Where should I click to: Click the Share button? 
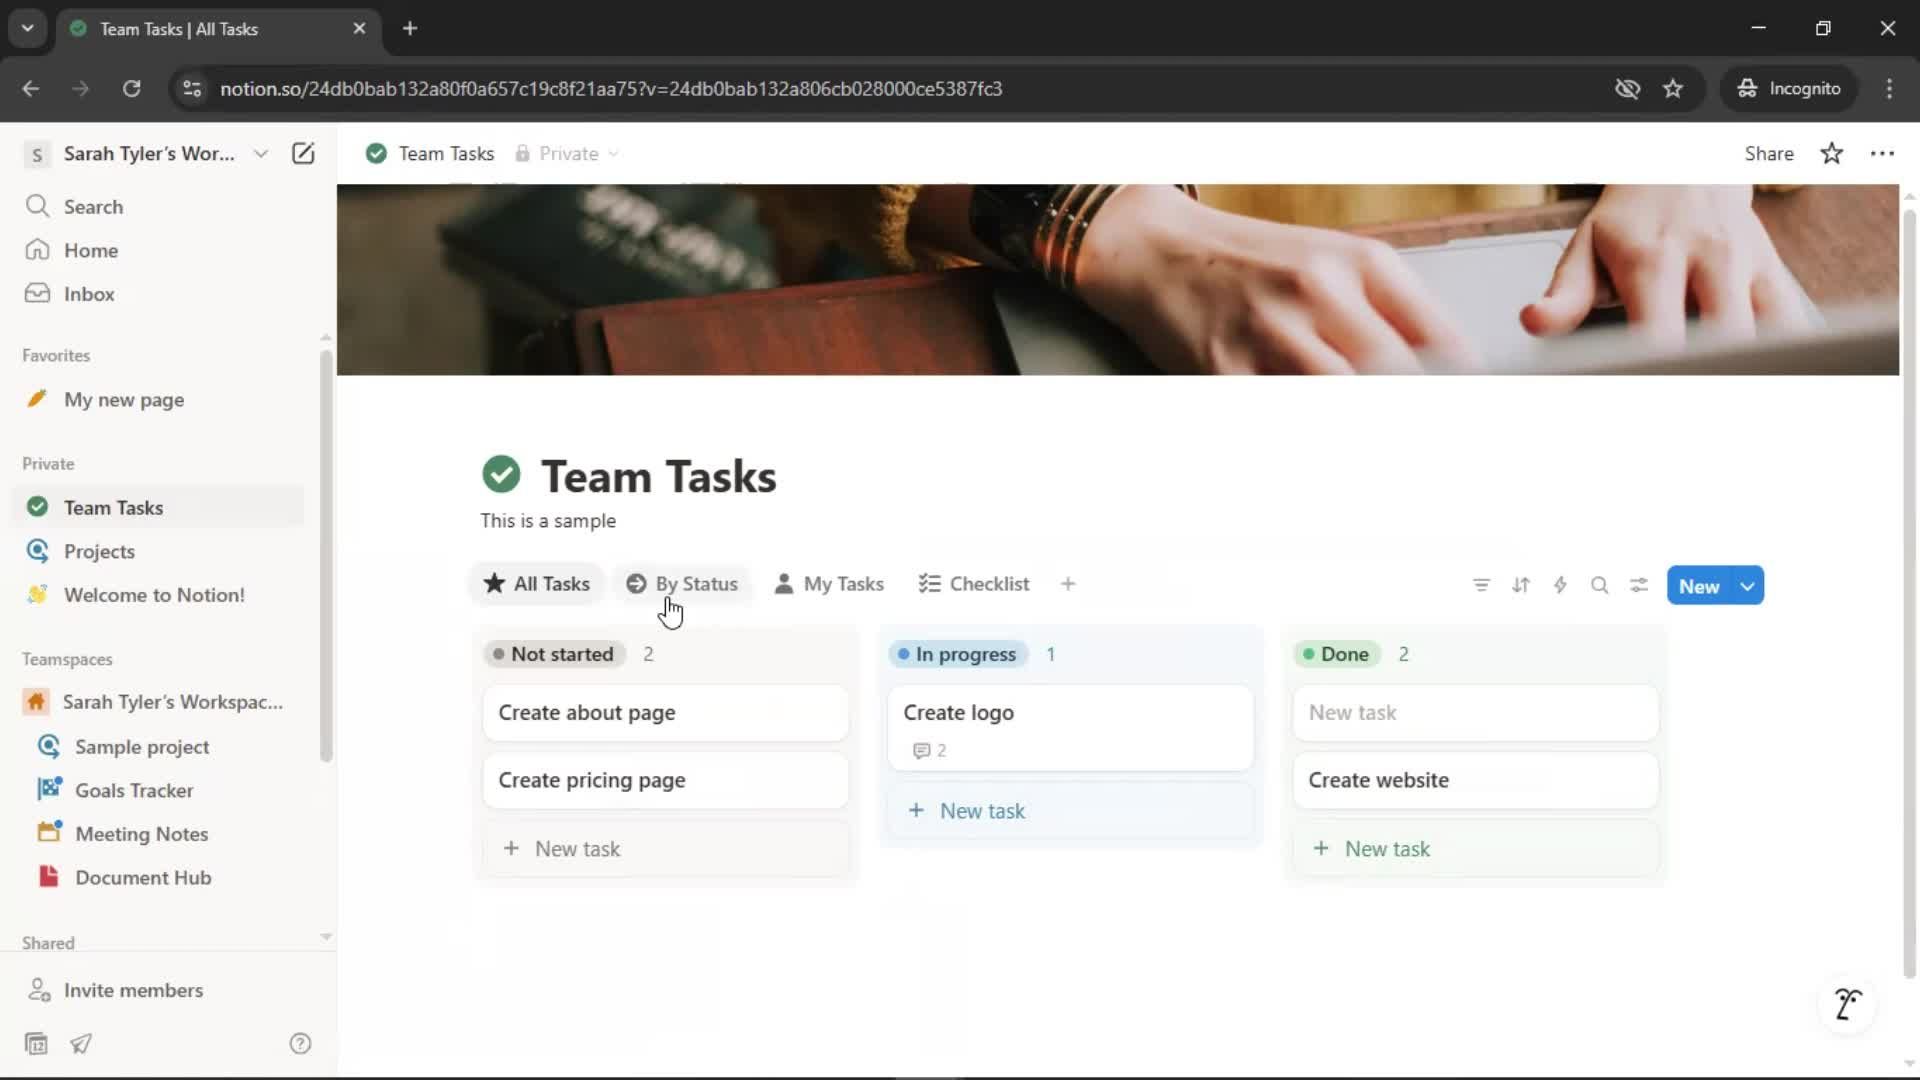point(1769,153)
